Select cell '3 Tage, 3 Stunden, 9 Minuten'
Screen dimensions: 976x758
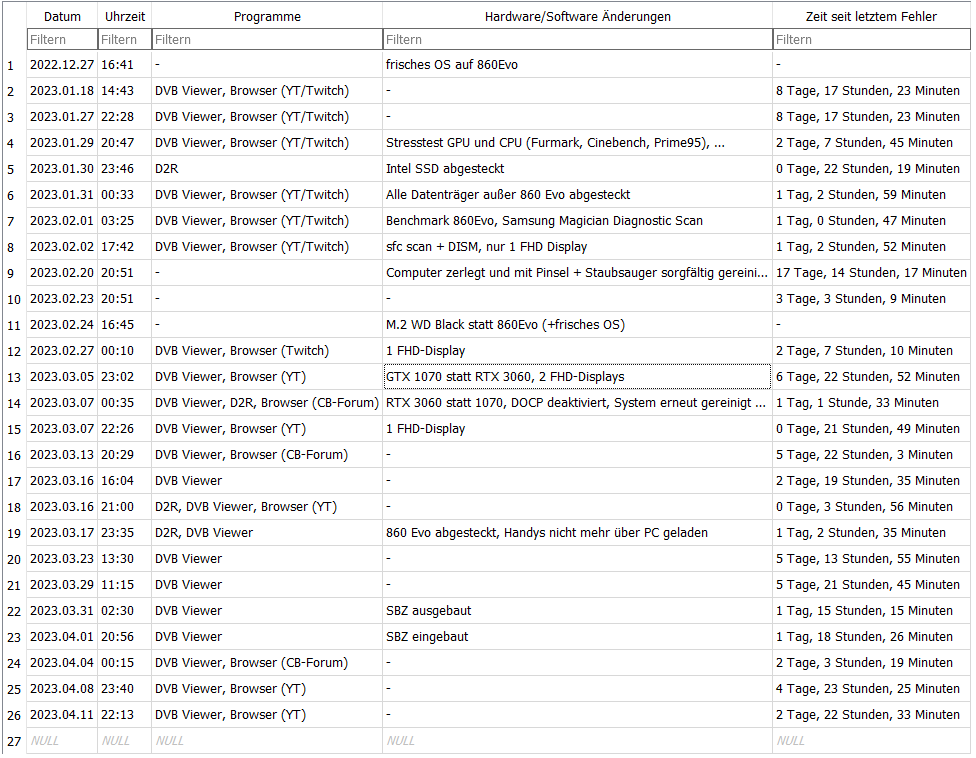[x=871, y=299]
